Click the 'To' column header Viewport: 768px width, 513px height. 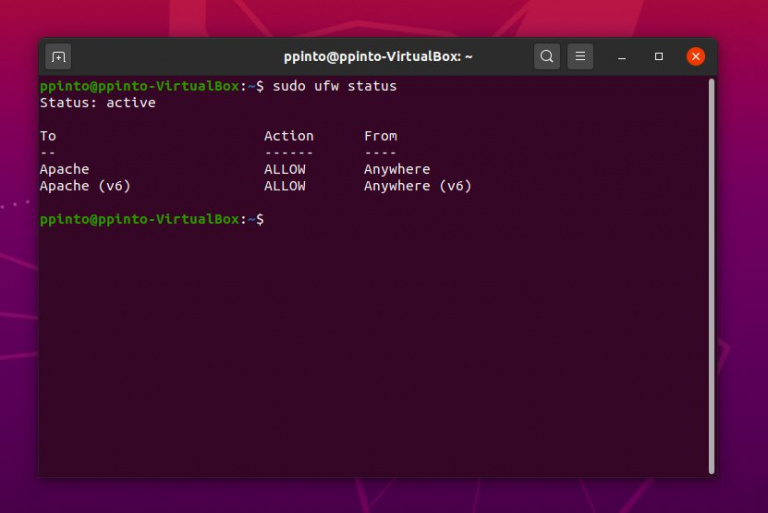(48, 136)
